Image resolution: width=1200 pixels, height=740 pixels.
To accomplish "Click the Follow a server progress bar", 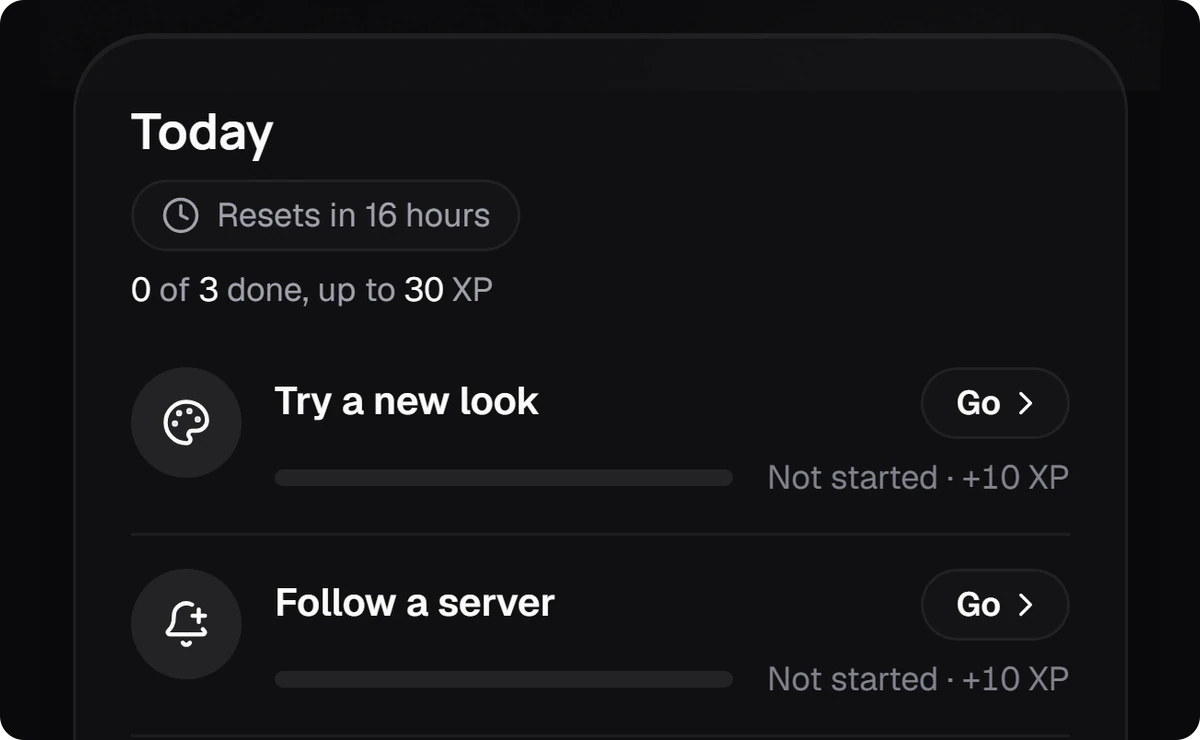I will click(x=504, y=680).
